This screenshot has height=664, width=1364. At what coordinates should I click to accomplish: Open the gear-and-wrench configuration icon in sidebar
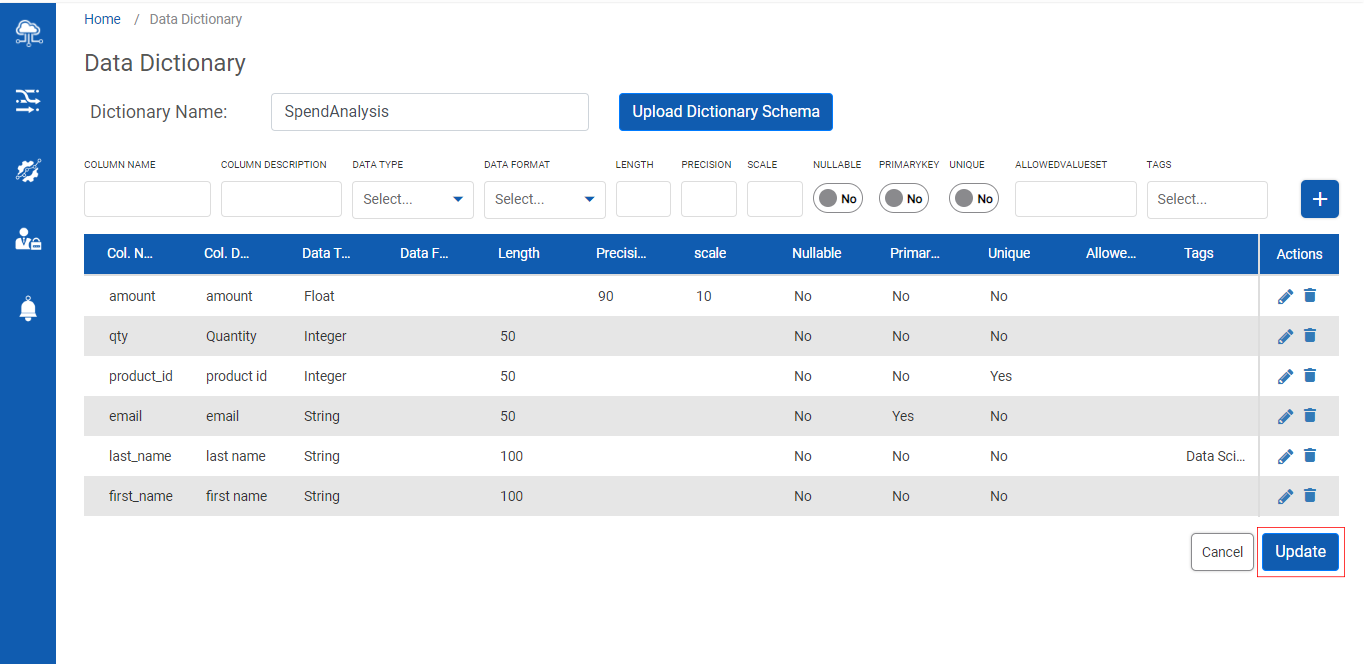[28, 170]
